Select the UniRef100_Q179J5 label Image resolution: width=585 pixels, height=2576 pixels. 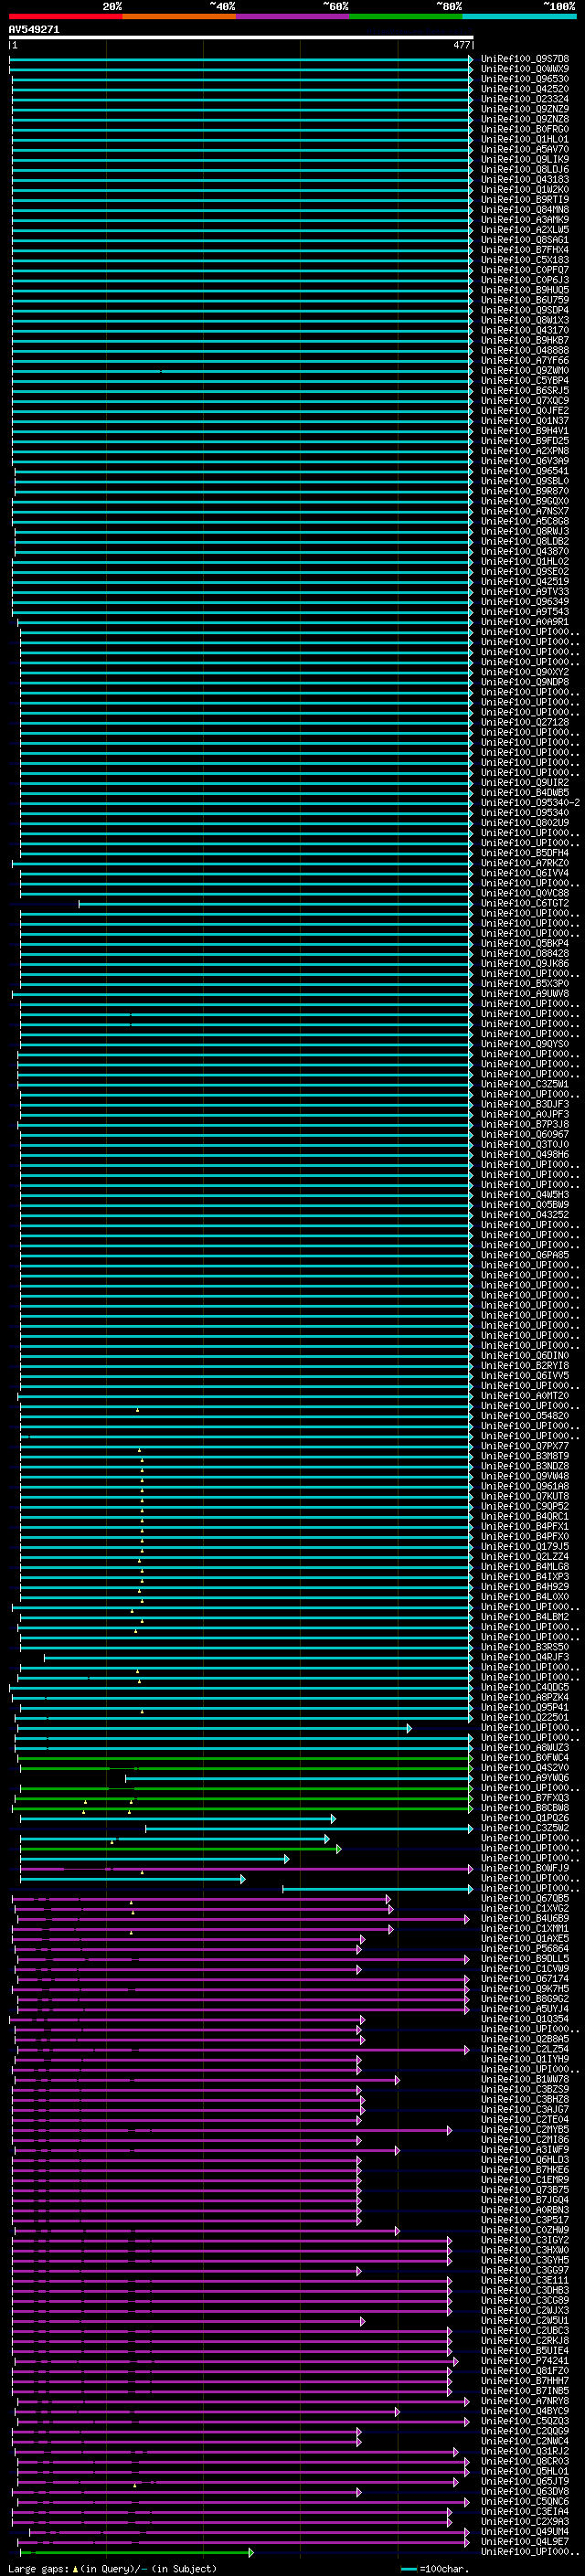[x=524, y=1546]
